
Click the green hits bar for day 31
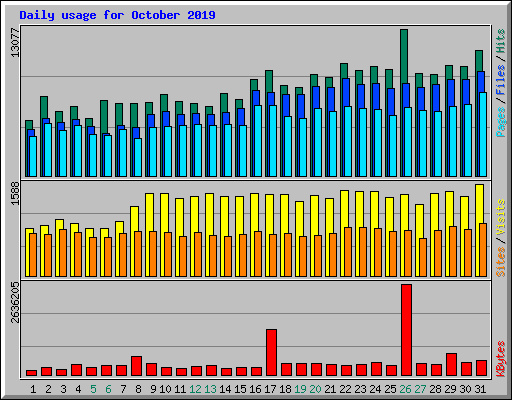coord(479,61)
